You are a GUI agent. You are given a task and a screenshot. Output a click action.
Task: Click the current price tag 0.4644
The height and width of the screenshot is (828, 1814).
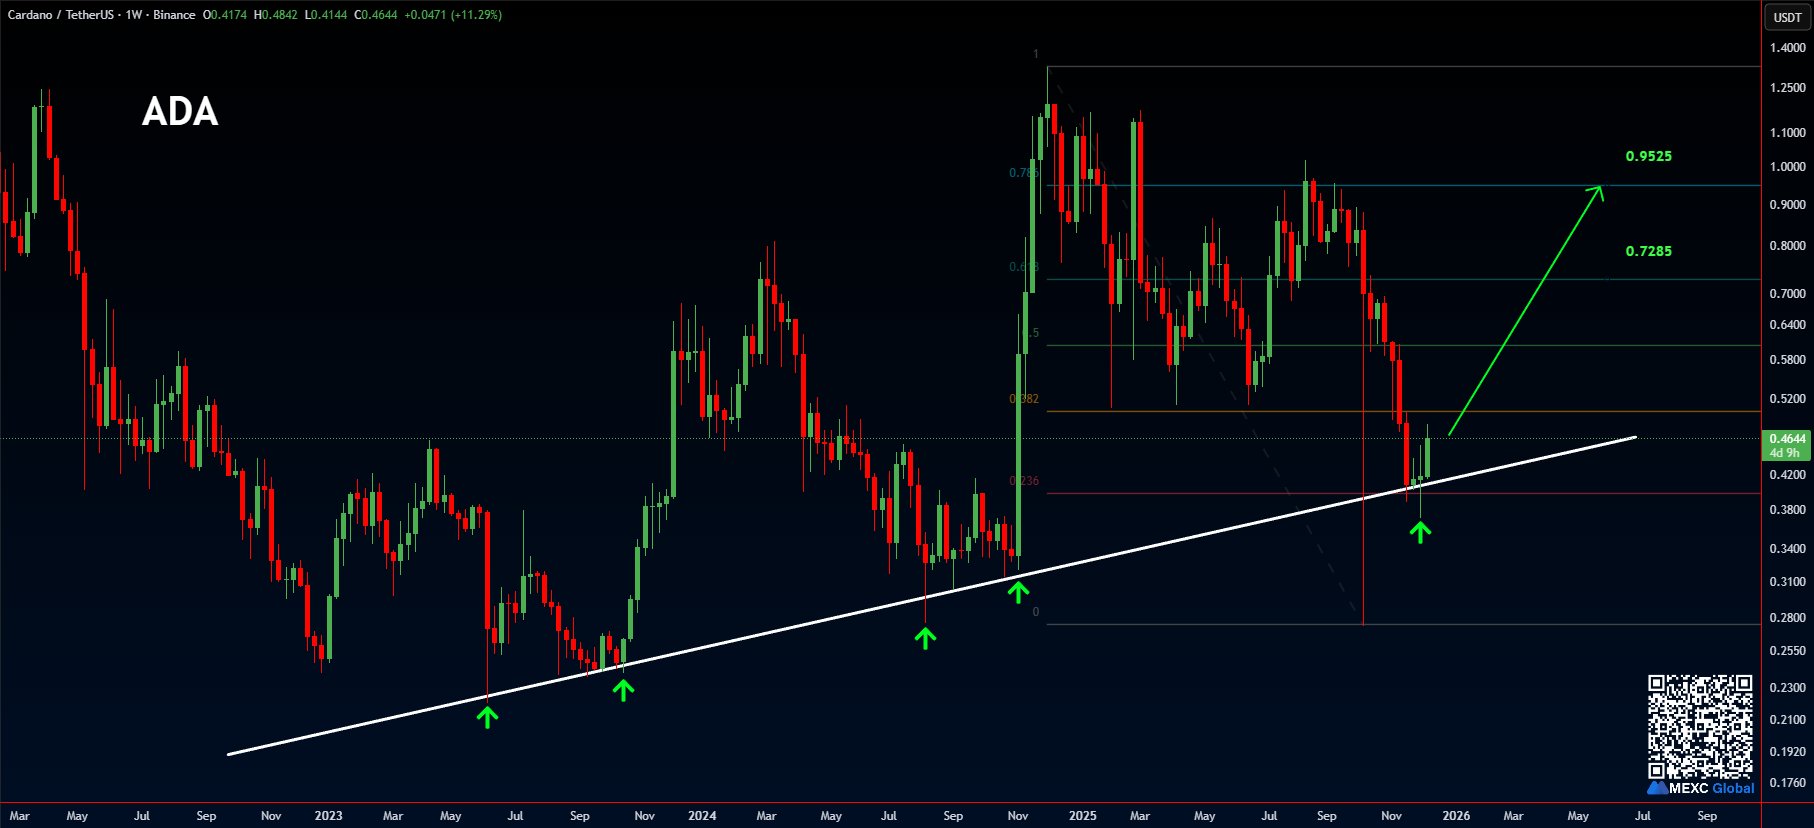(1787, 439)
